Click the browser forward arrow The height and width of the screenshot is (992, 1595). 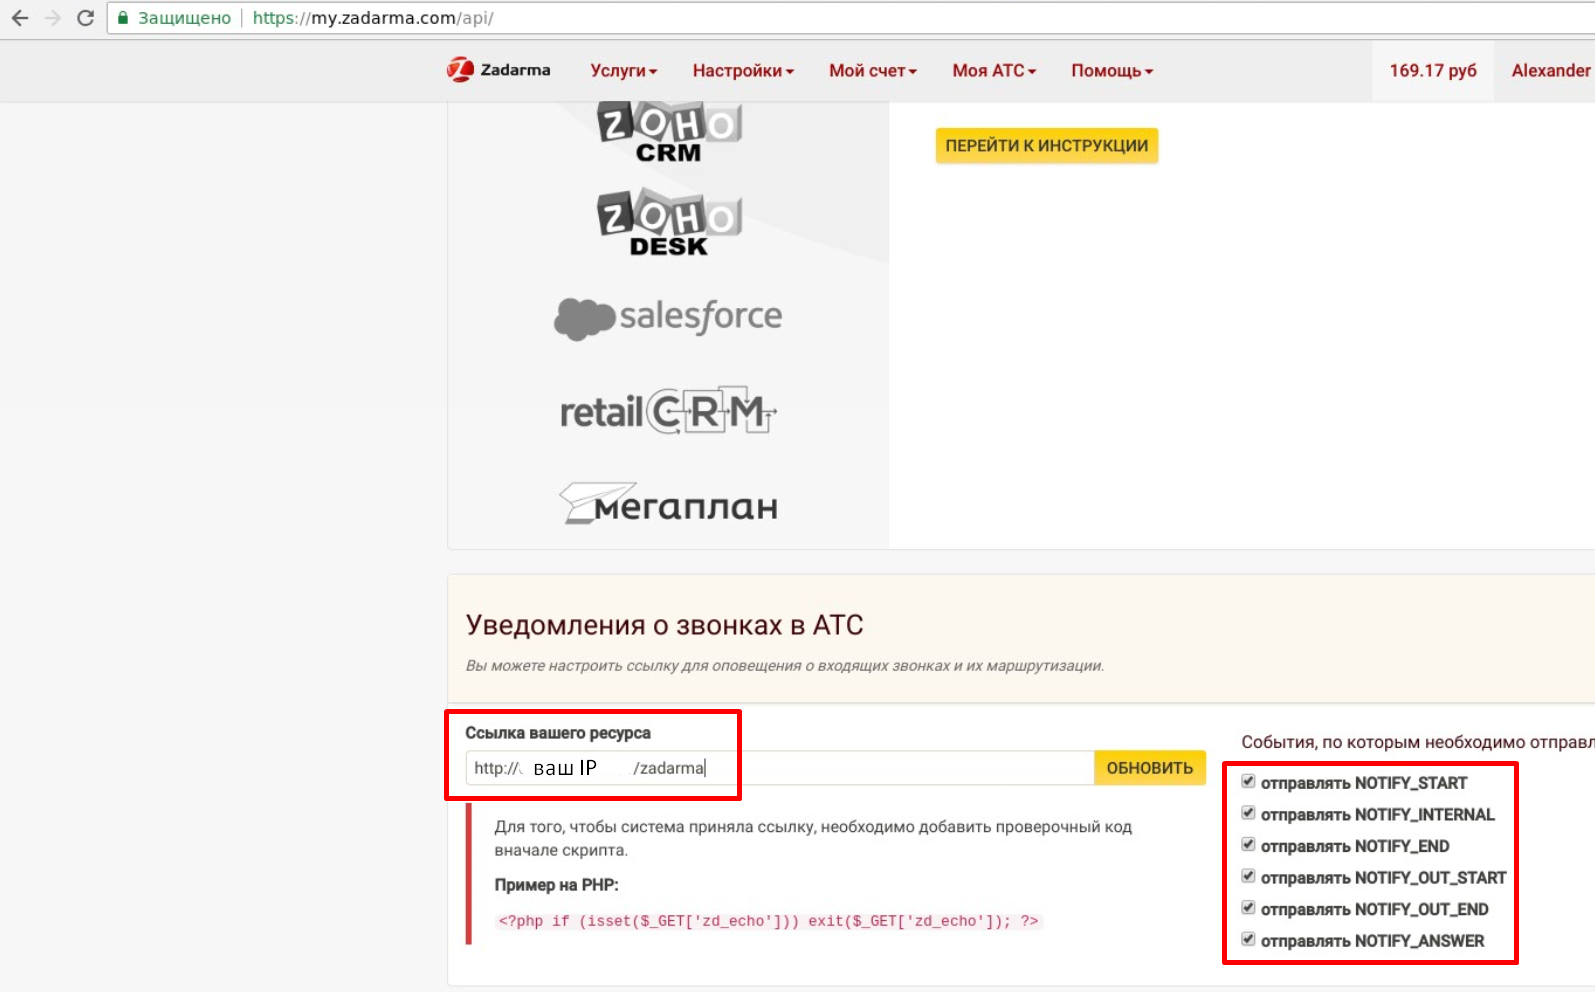pyautogui.click(x=53, y=18)
